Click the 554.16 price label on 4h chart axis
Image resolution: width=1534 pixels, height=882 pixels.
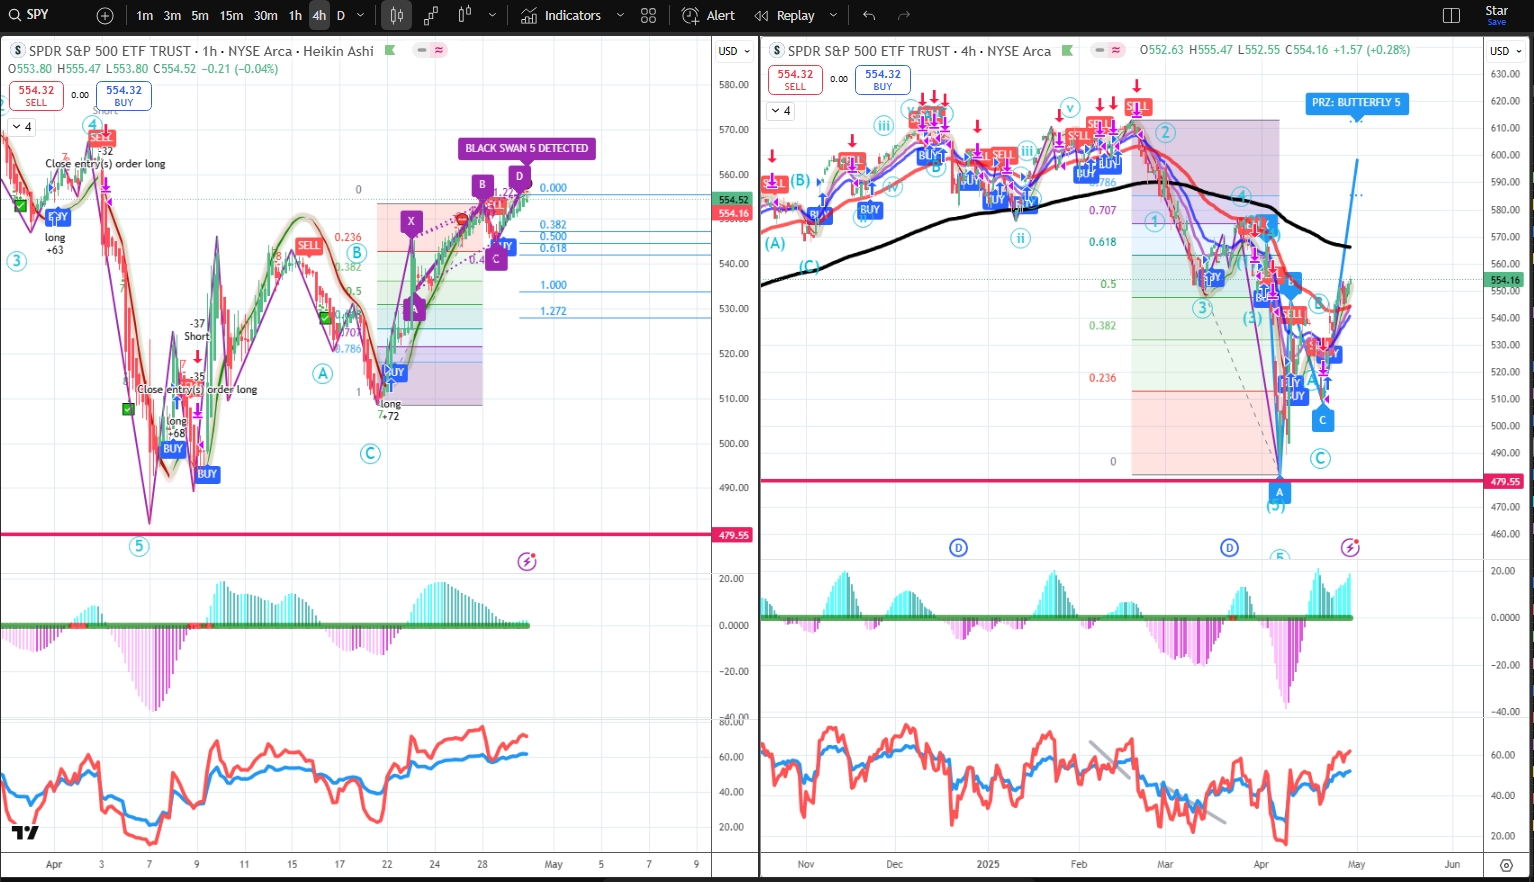pyautogui.click(x=1505, y=280)
